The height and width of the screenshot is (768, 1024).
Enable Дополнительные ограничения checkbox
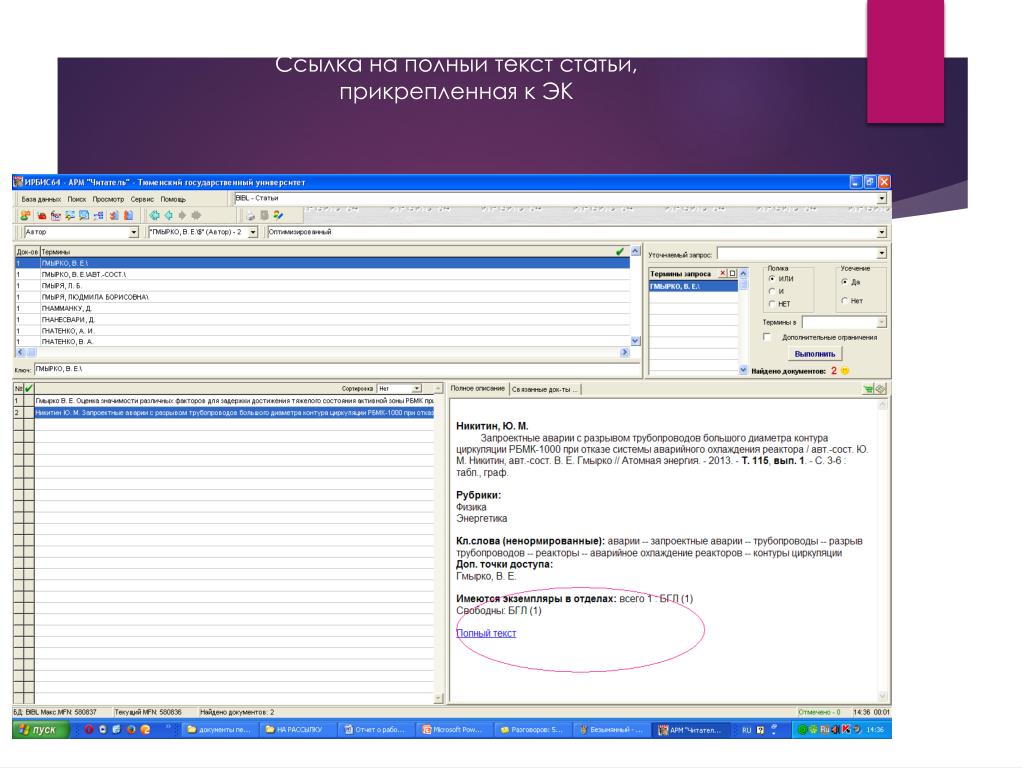click(767, 337)
